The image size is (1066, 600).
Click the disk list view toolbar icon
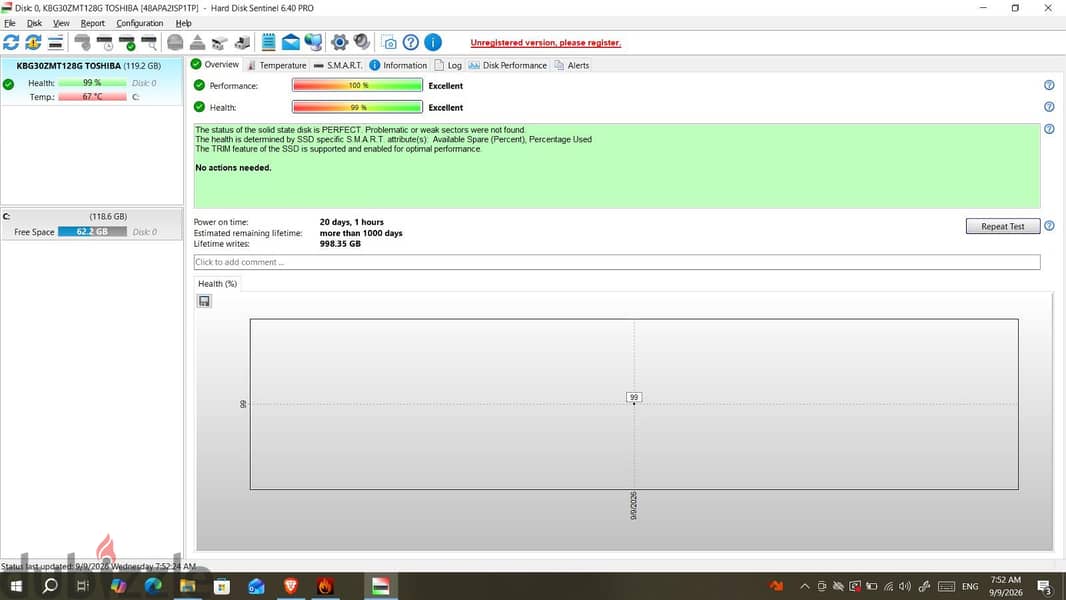(x=56, y=42)
